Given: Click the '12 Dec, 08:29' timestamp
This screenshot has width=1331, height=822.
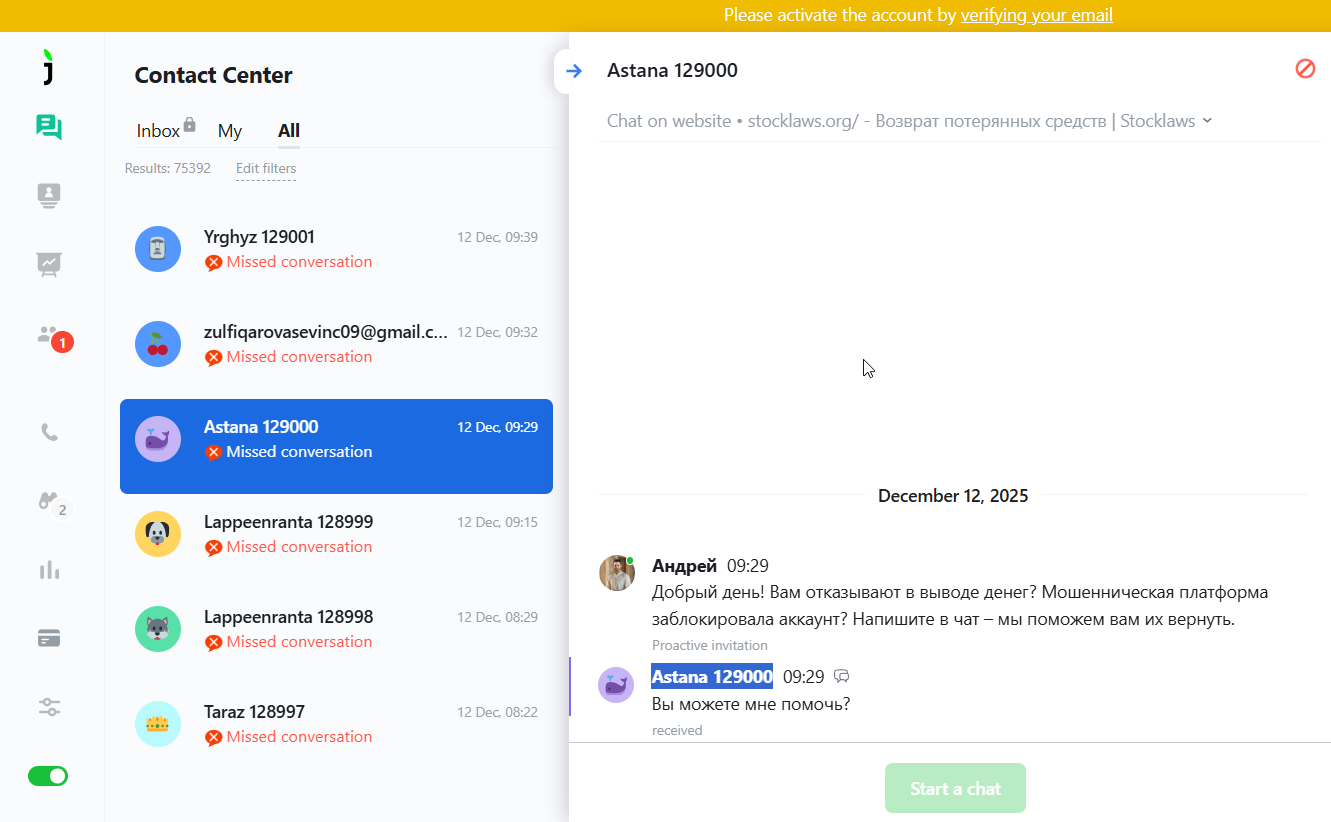Looking at the screenshot, I should [498, 617].
